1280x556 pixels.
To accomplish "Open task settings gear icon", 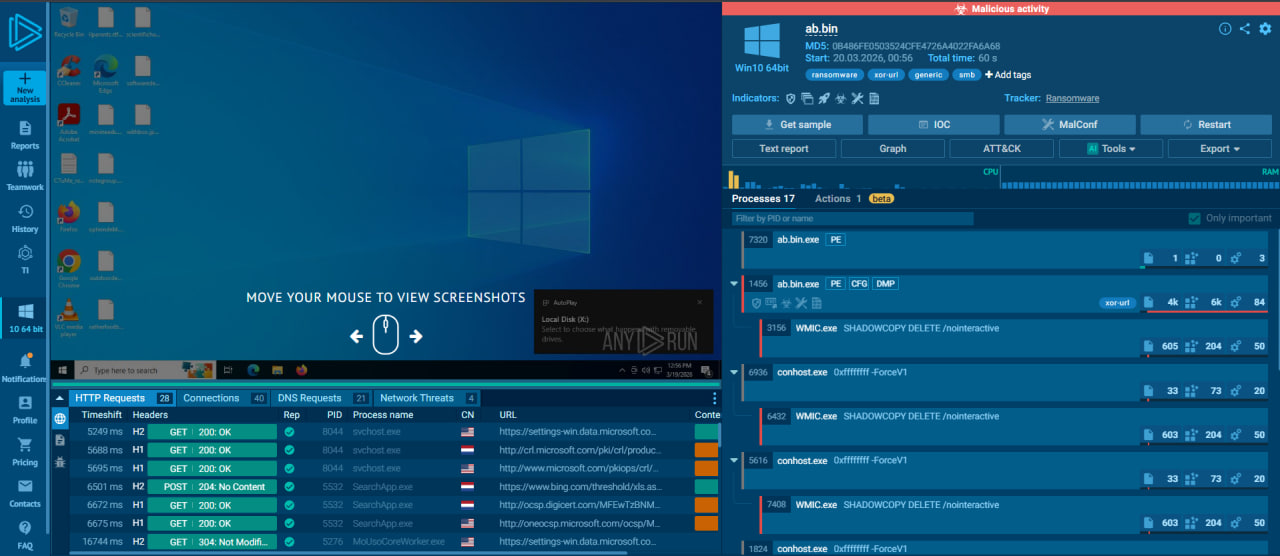I will (1265, 29).
